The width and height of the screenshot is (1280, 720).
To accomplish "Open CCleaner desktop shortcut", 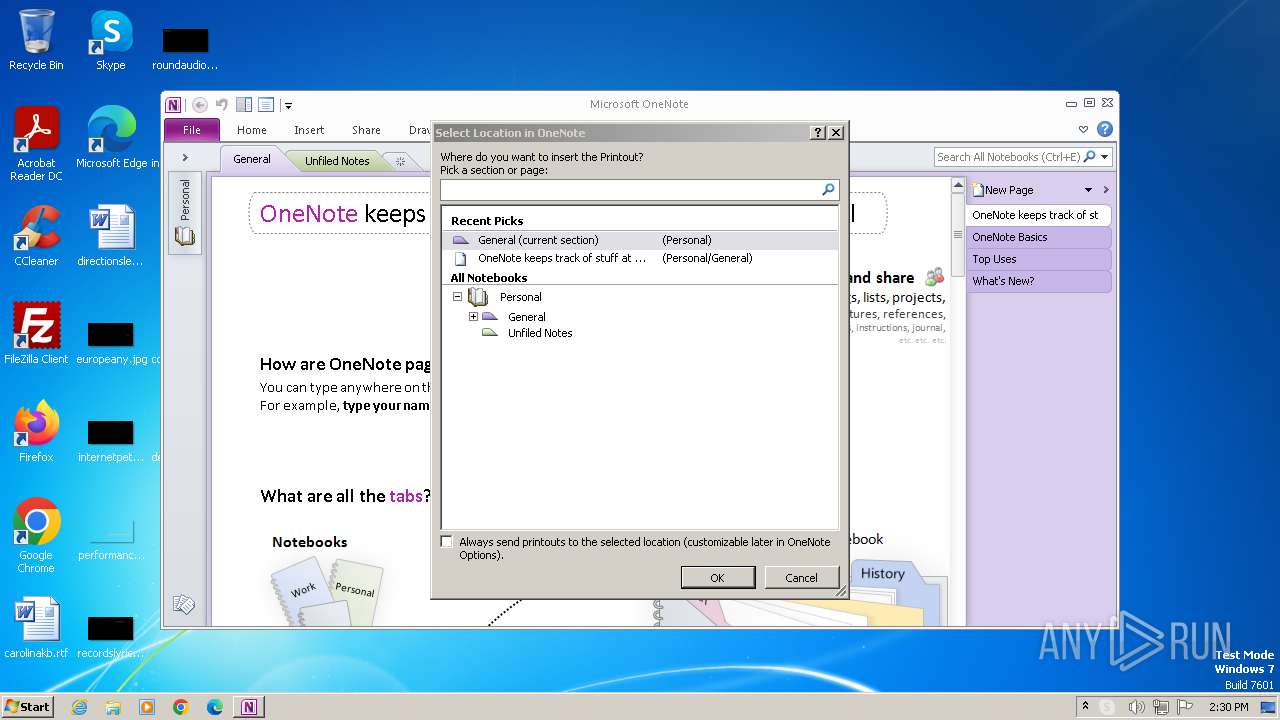I will coord(36,236).
